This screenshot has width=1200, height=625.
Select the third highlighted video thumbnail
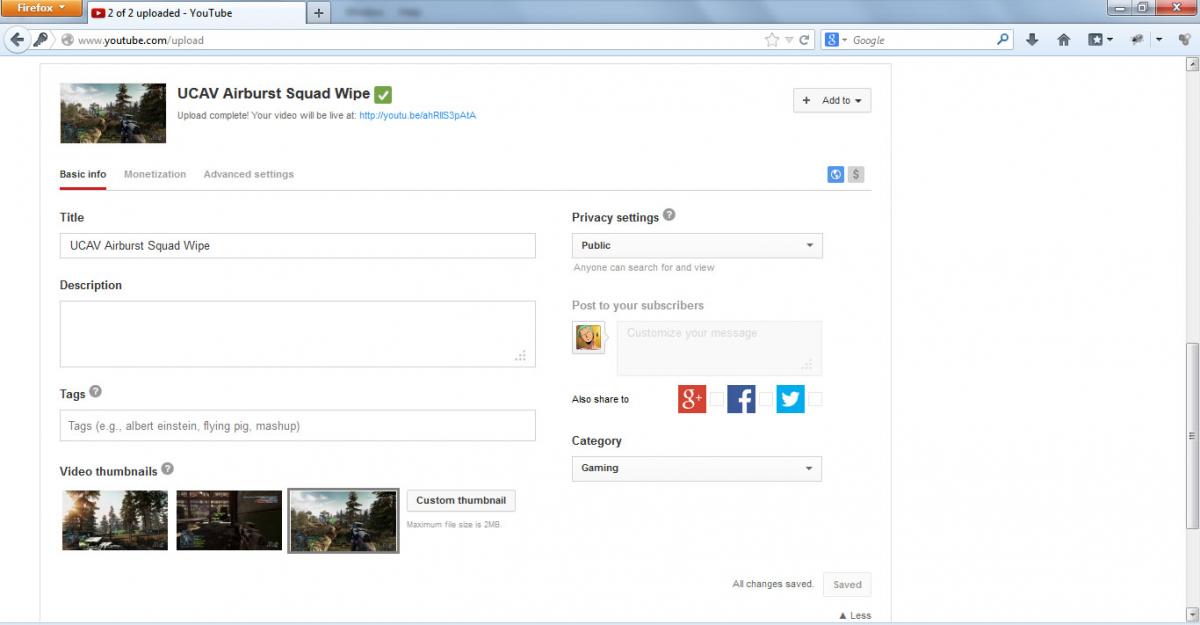tap(343, 520)
